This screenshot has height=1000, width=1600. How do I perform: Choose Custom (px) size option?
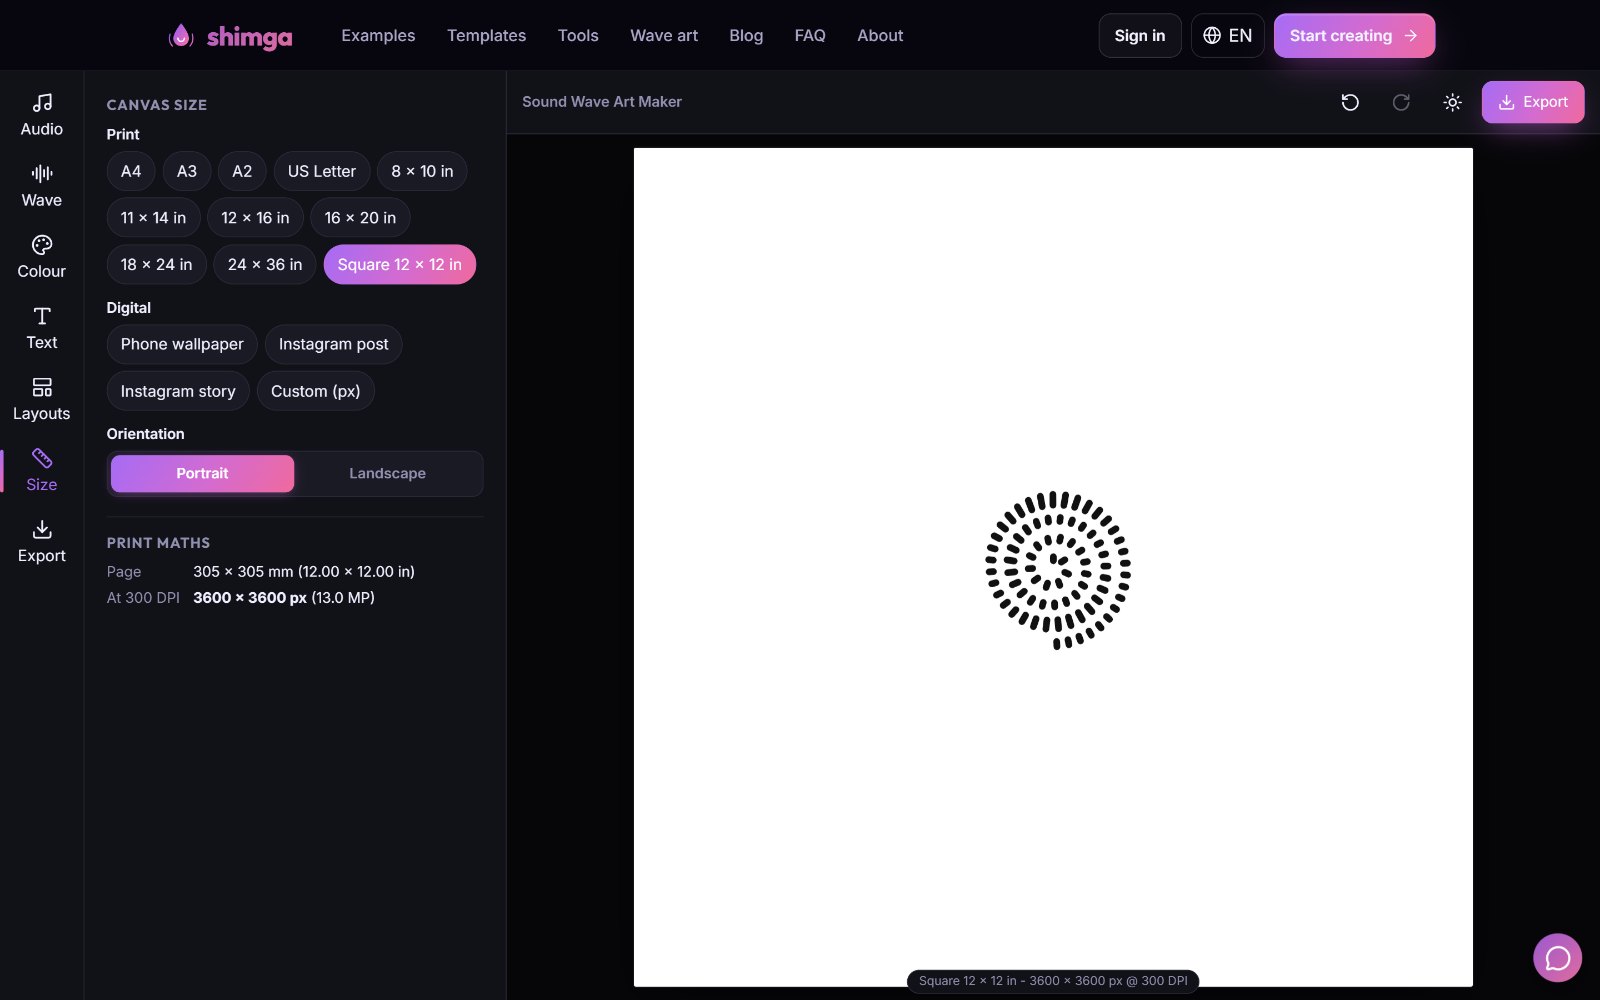point(316,392)
